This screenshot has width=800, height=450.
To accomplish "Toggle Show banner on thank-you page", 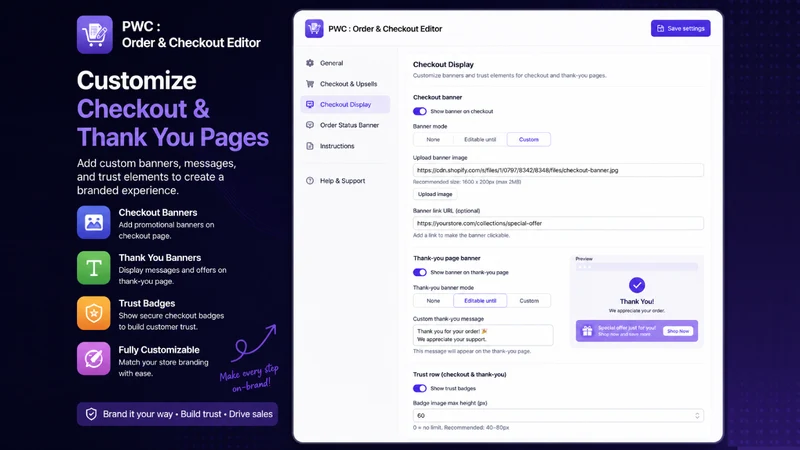I will pos(420,272).
